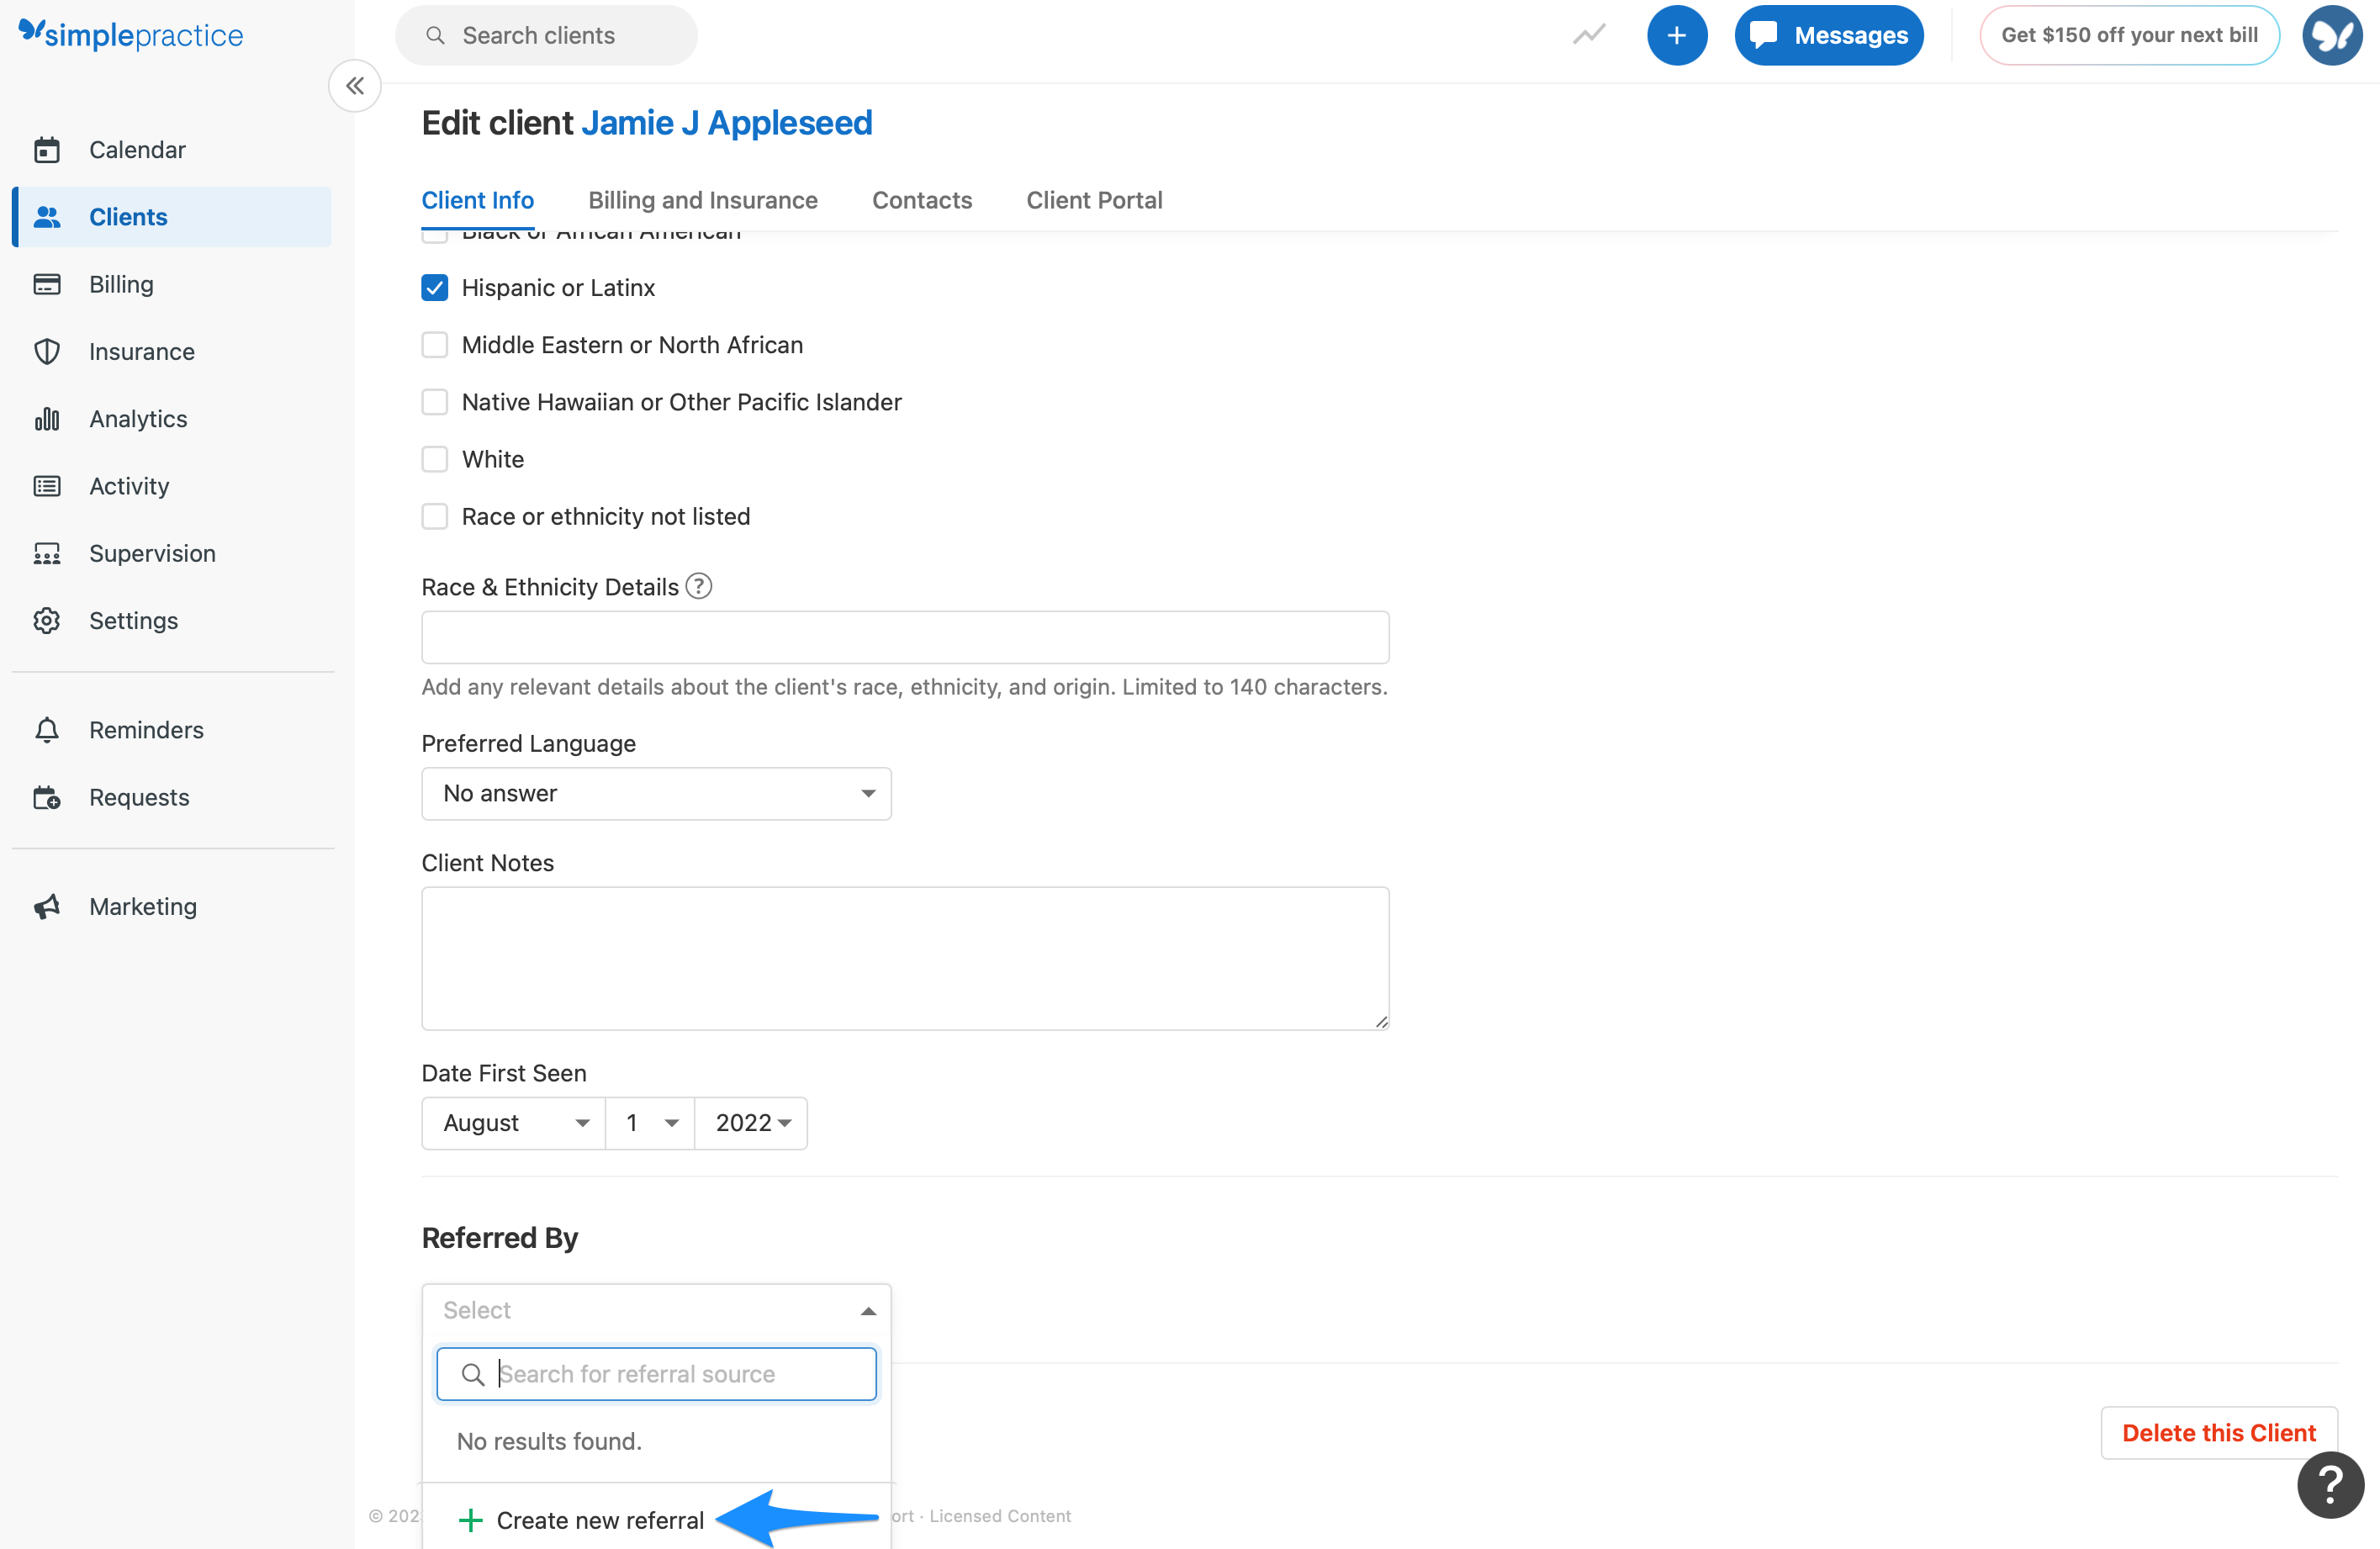The width and height of the screenshot is (2380, 1549).
Task: Collapse the sidebar with the double-chevron icon
Action: (355, 86)
